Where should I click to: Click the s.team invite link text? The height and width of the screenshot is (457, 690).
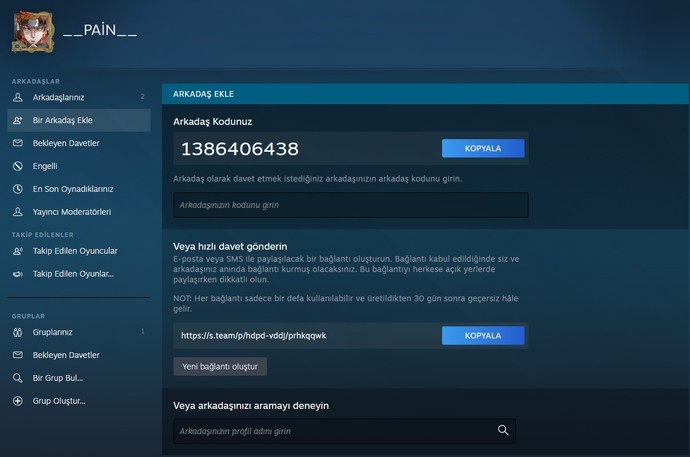point(253,336)
